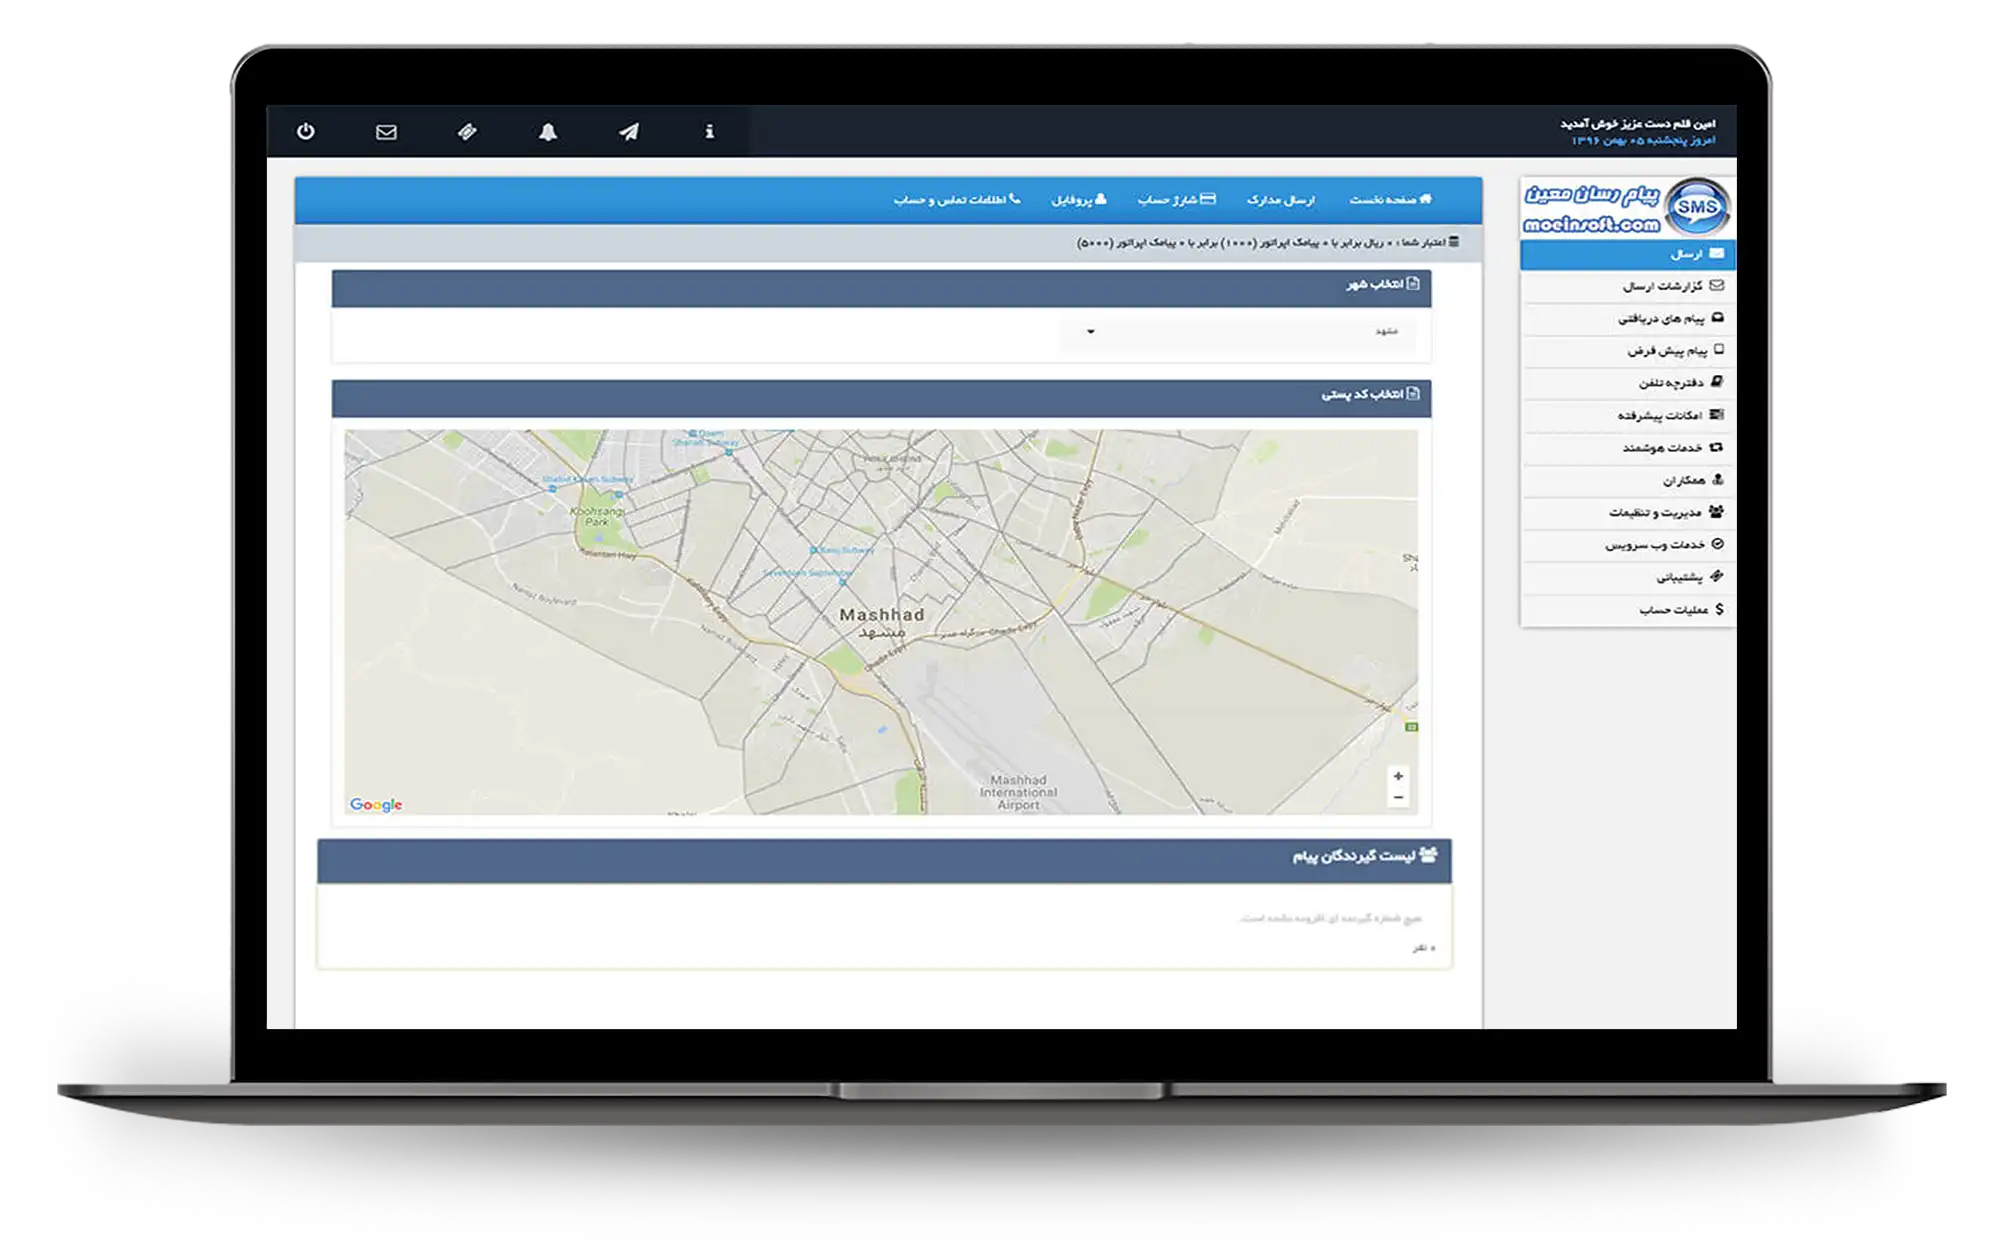Click the paper plane send icon
The image size is (2000, 1247).
[628, 132]
